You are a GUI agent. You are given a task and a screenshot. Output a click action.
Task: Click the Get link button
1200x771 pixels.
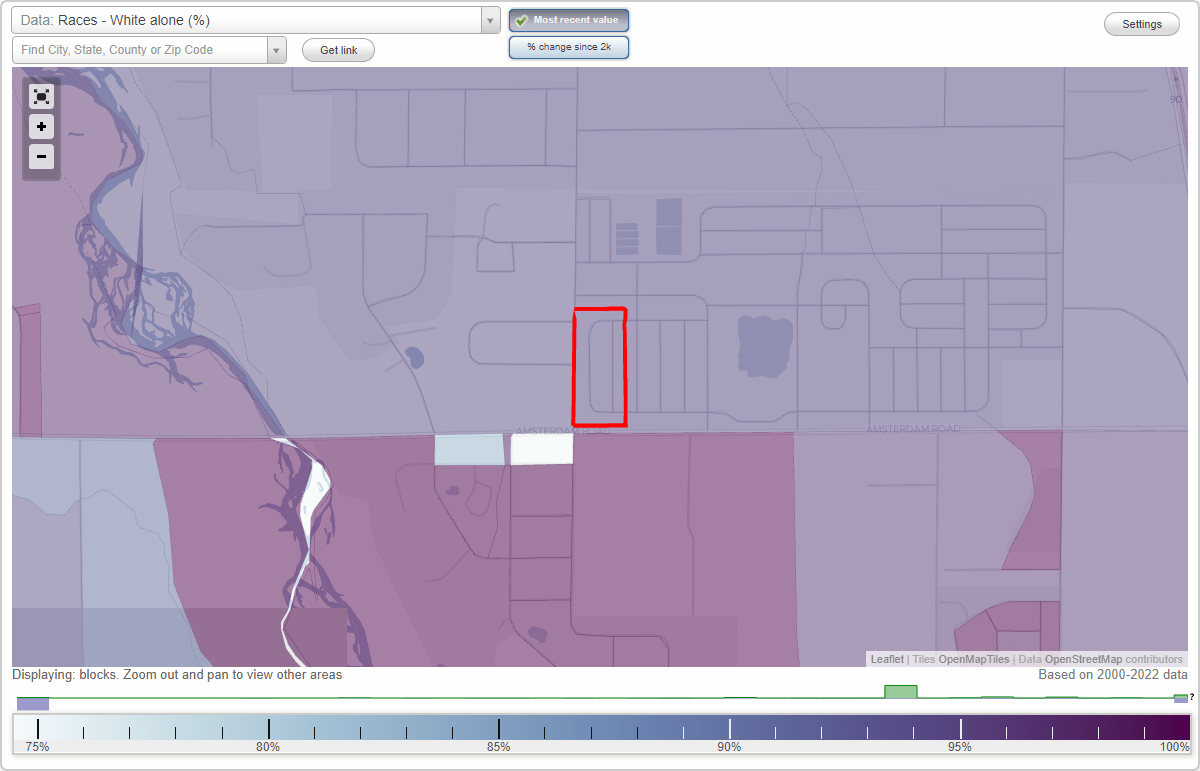(x=338, y=50)
